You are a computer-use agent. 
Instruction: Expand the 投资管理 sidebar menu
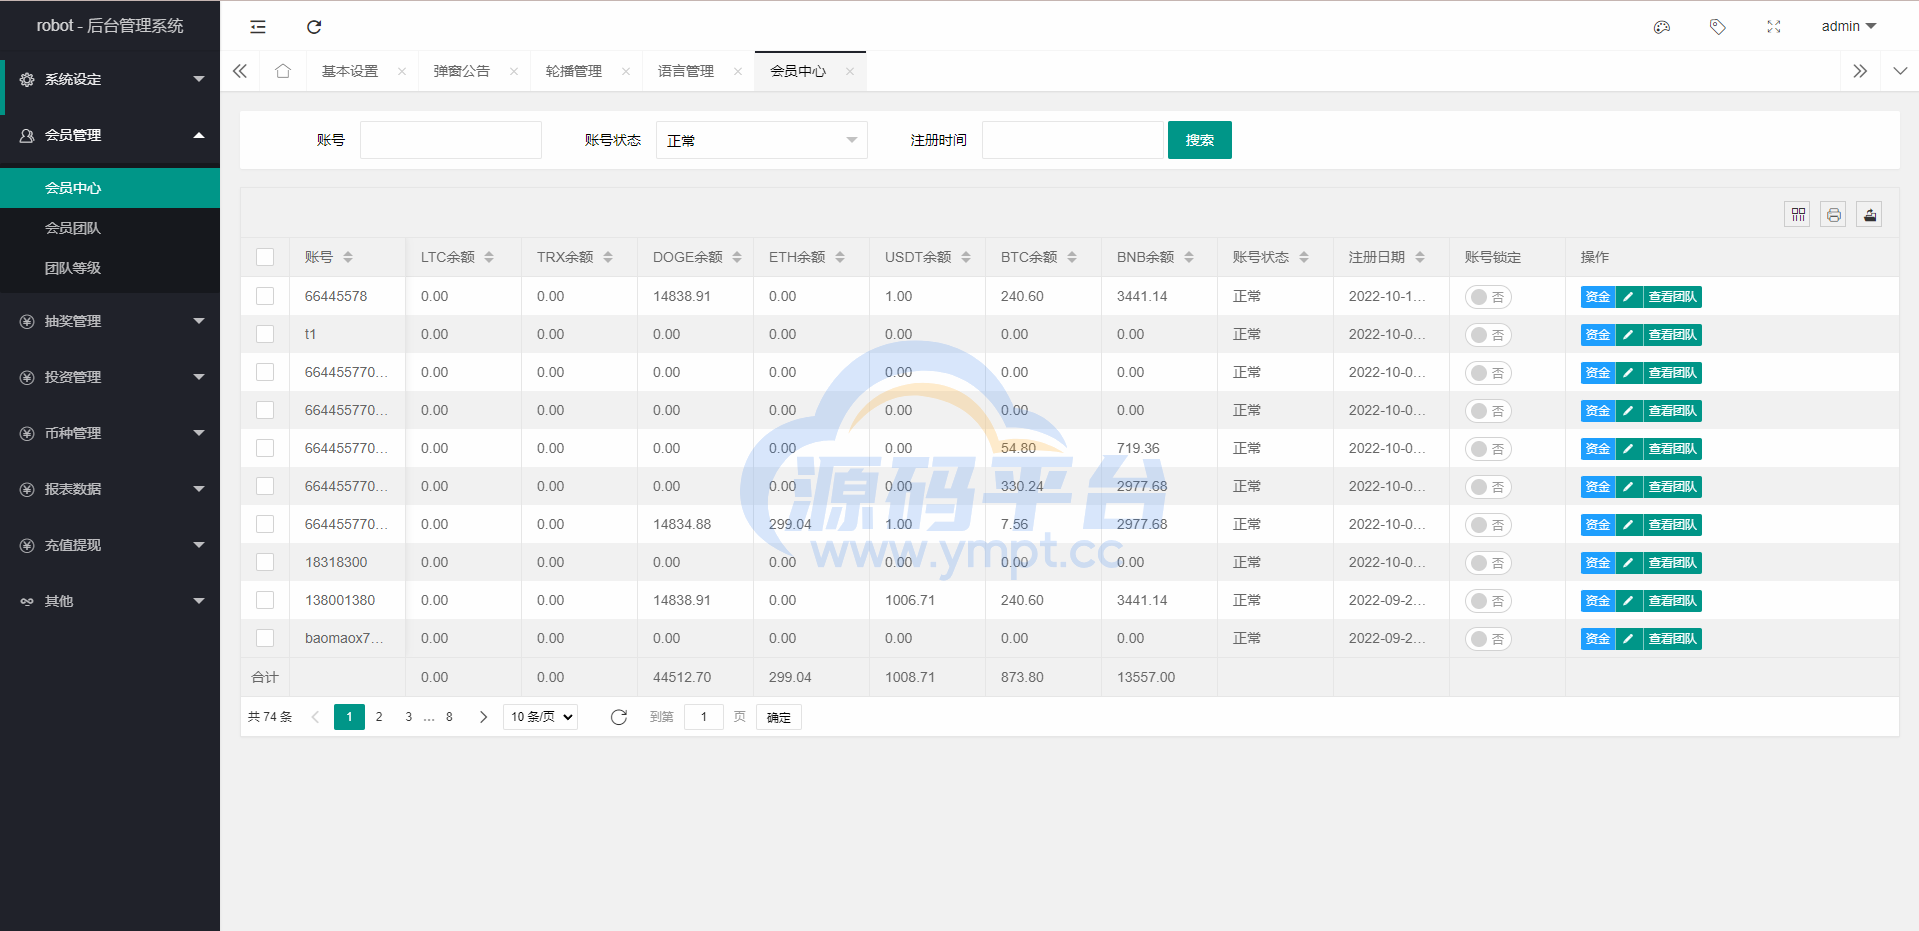110,377
